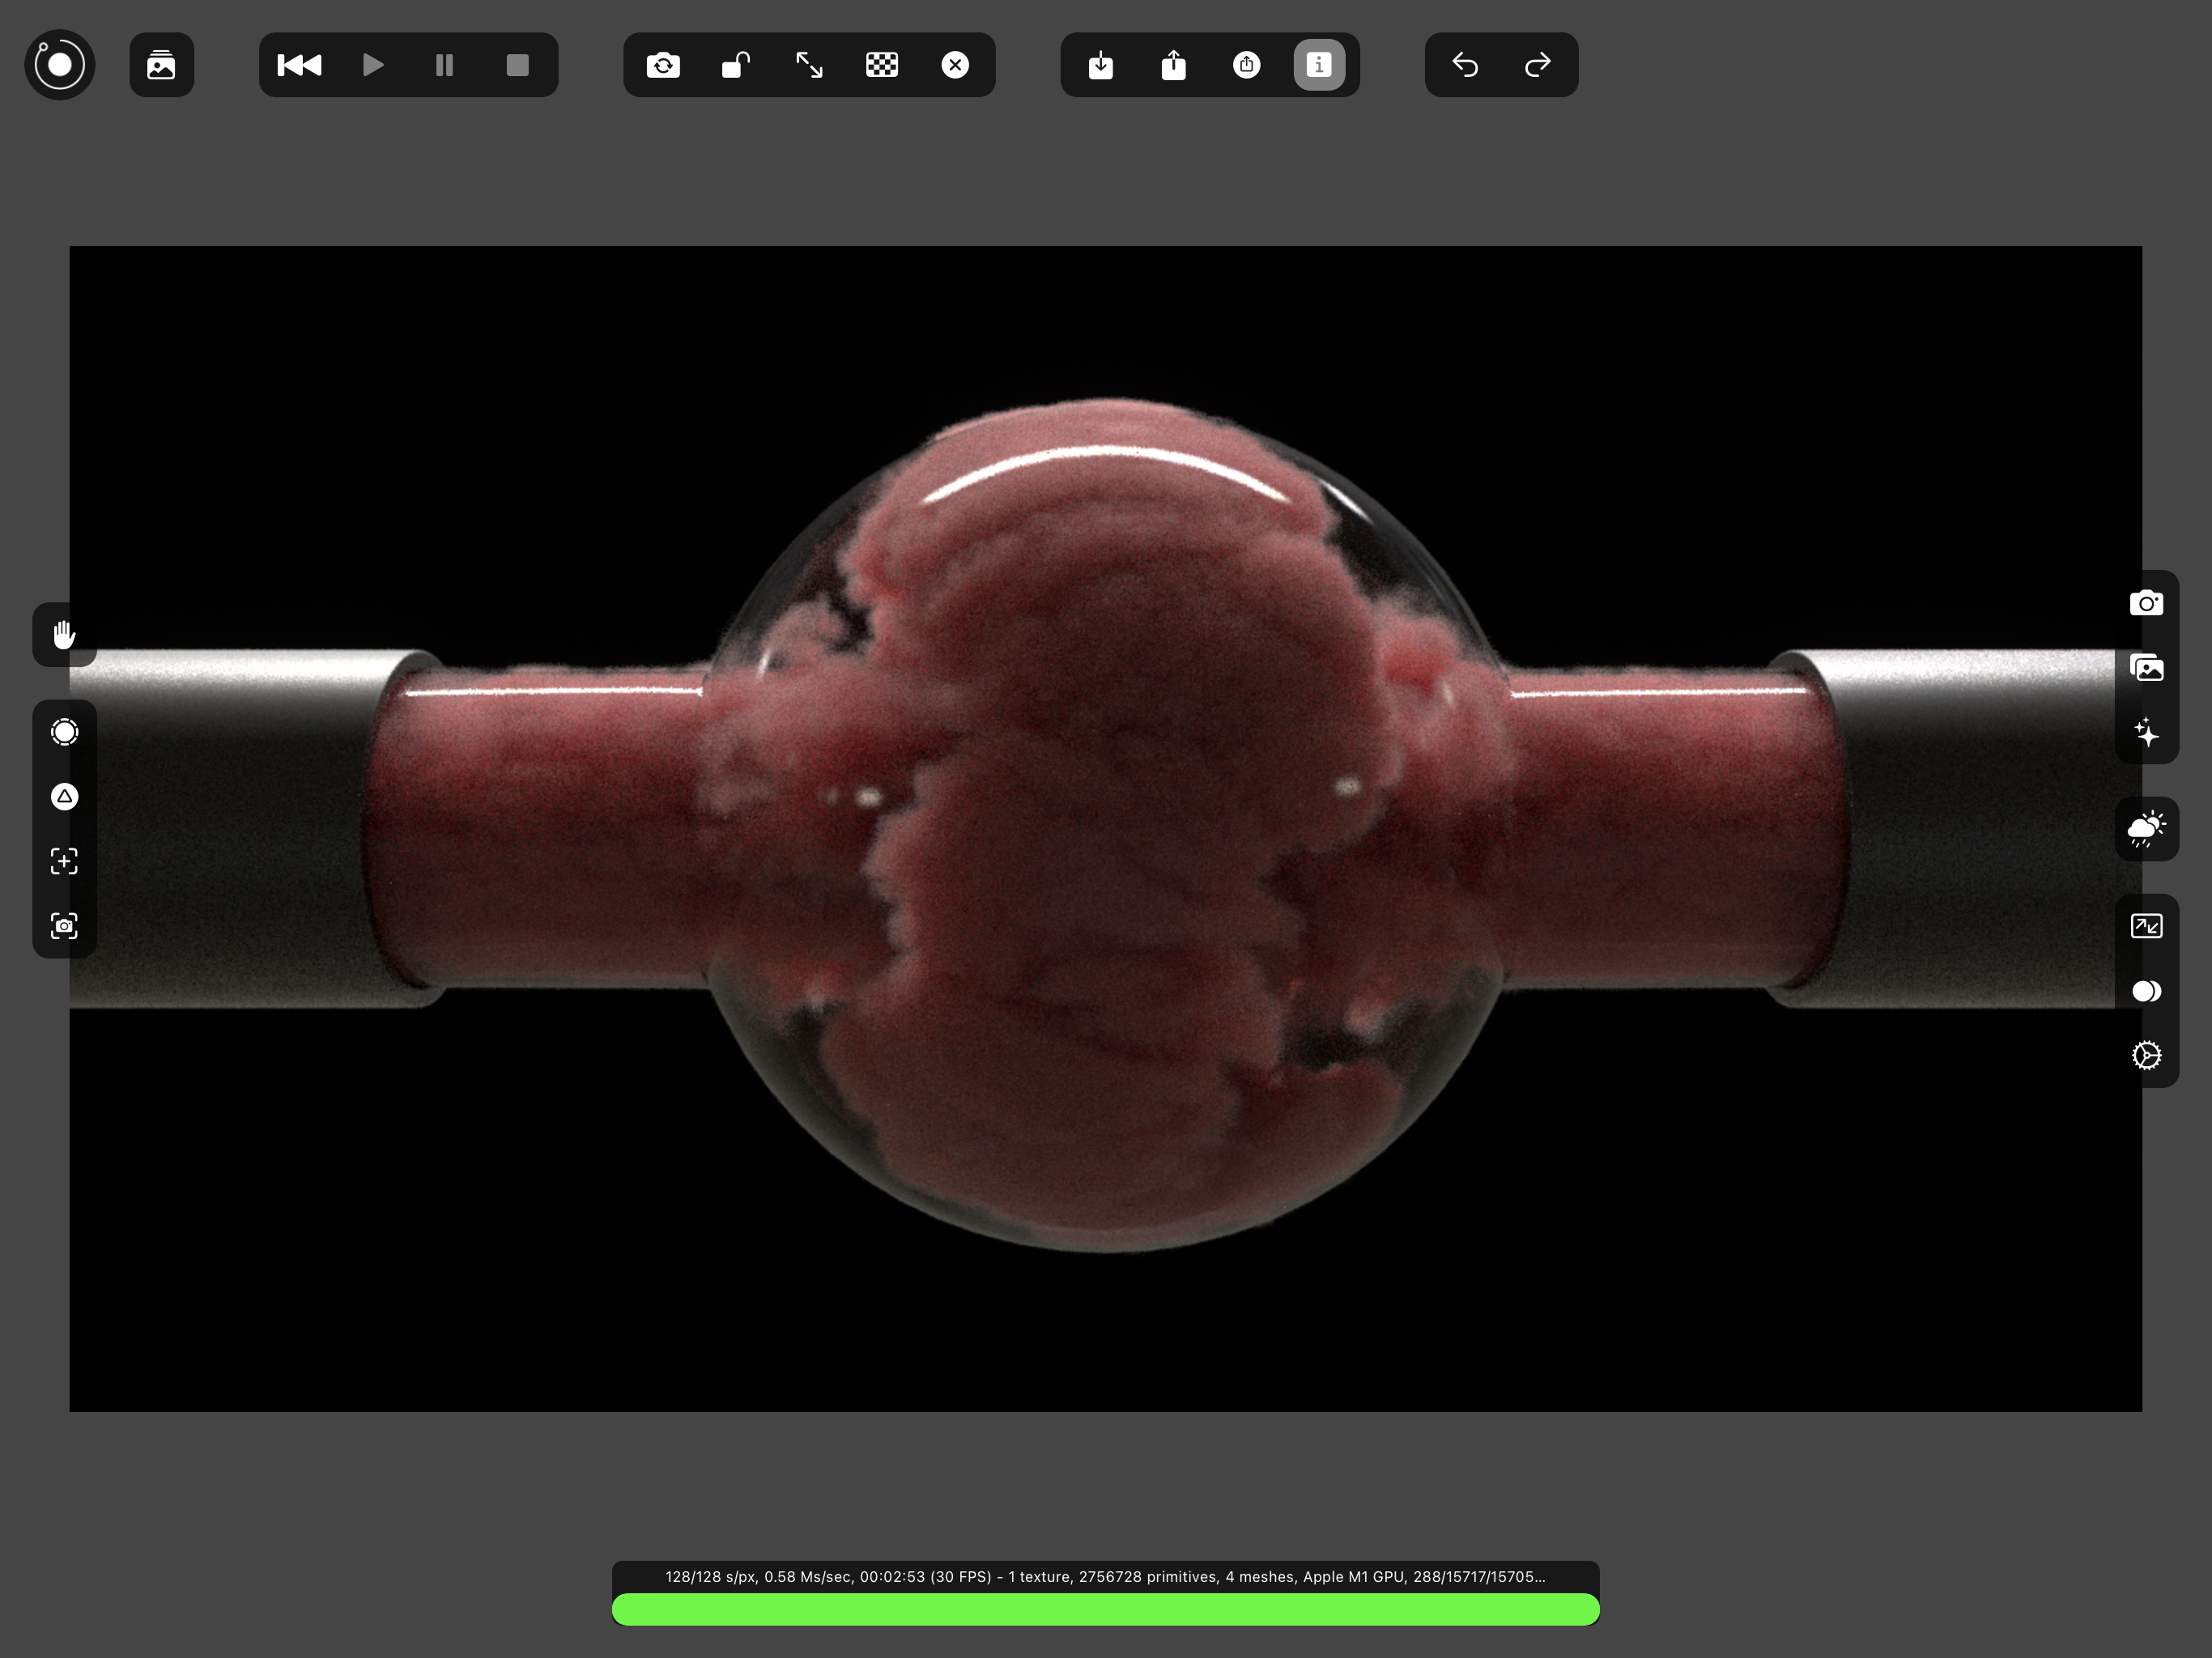Click the circled X clear button
Screen dimensions: 2212x1658
click(955, 65)
